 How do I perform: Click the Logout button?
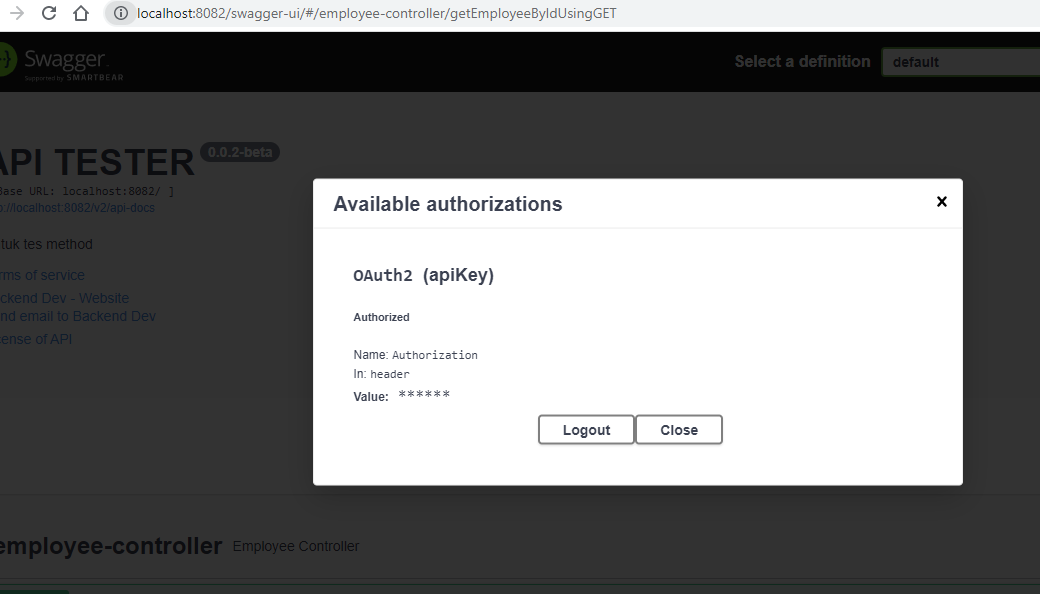pos(586,430)
